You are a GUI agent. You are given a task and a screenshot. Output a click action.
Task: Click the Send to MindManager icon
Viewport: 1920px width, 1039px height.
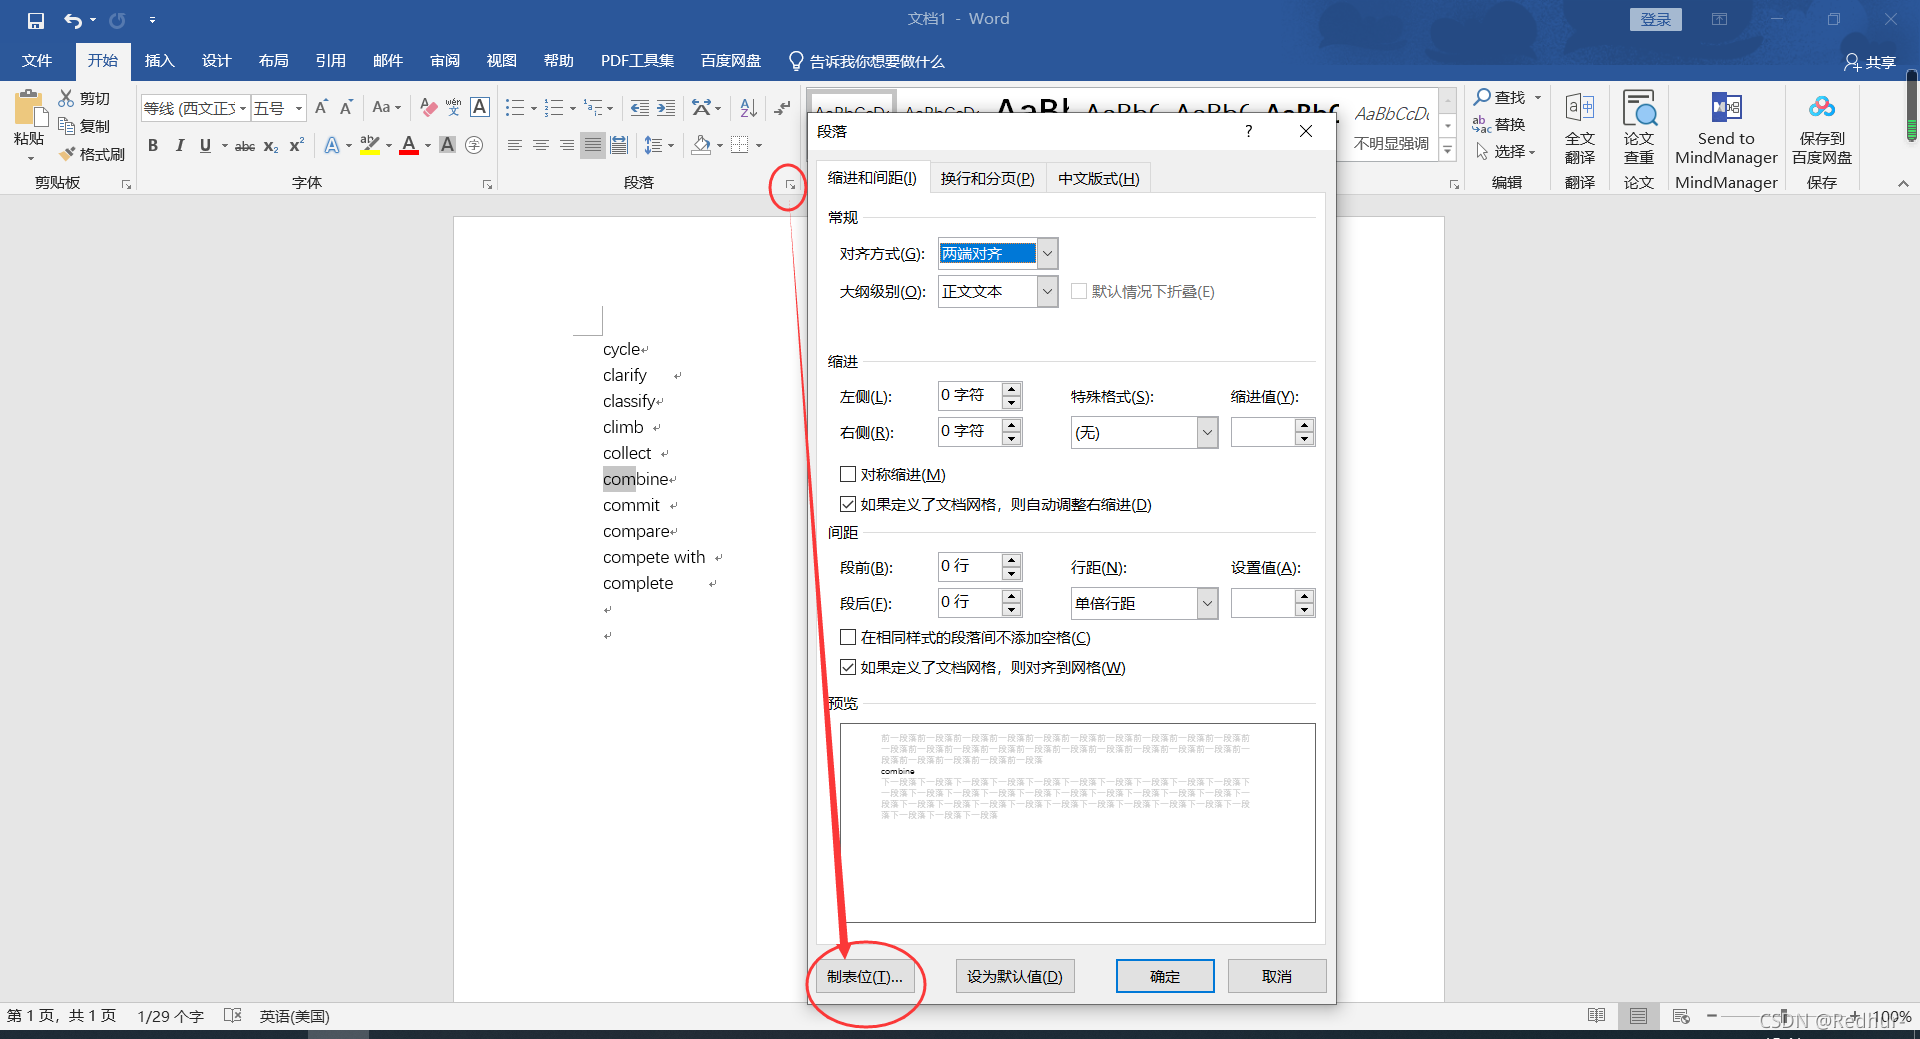(1726, 107)
